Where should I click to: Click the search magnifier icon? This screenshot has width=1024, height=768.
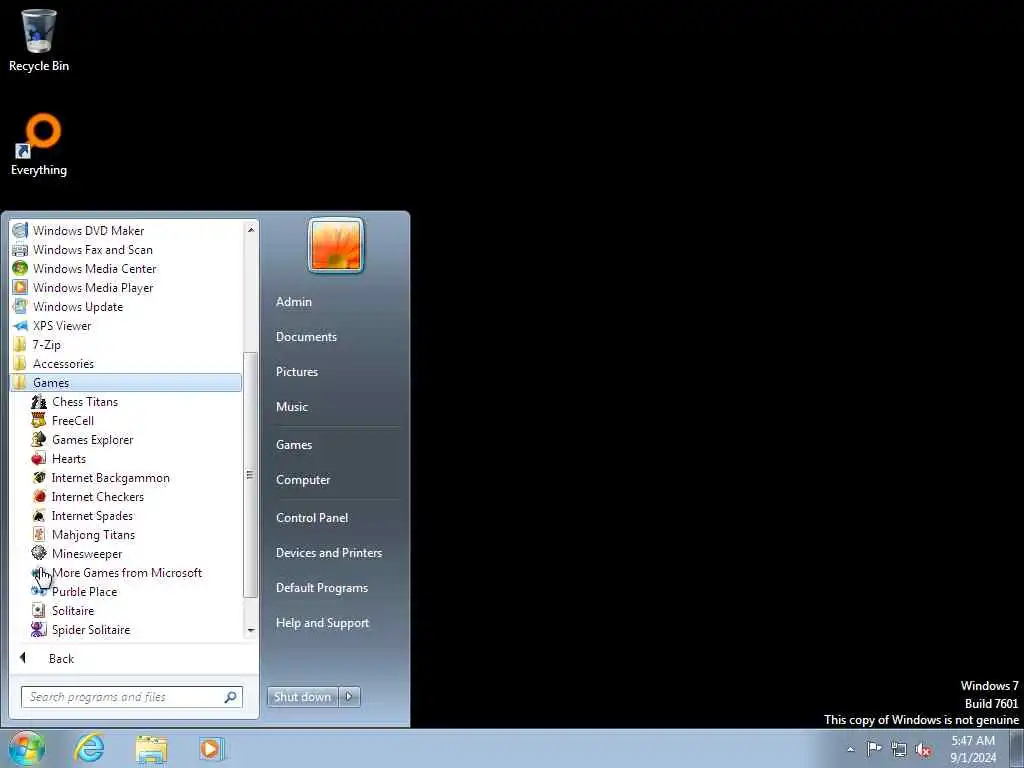click(x=231, y=697)
